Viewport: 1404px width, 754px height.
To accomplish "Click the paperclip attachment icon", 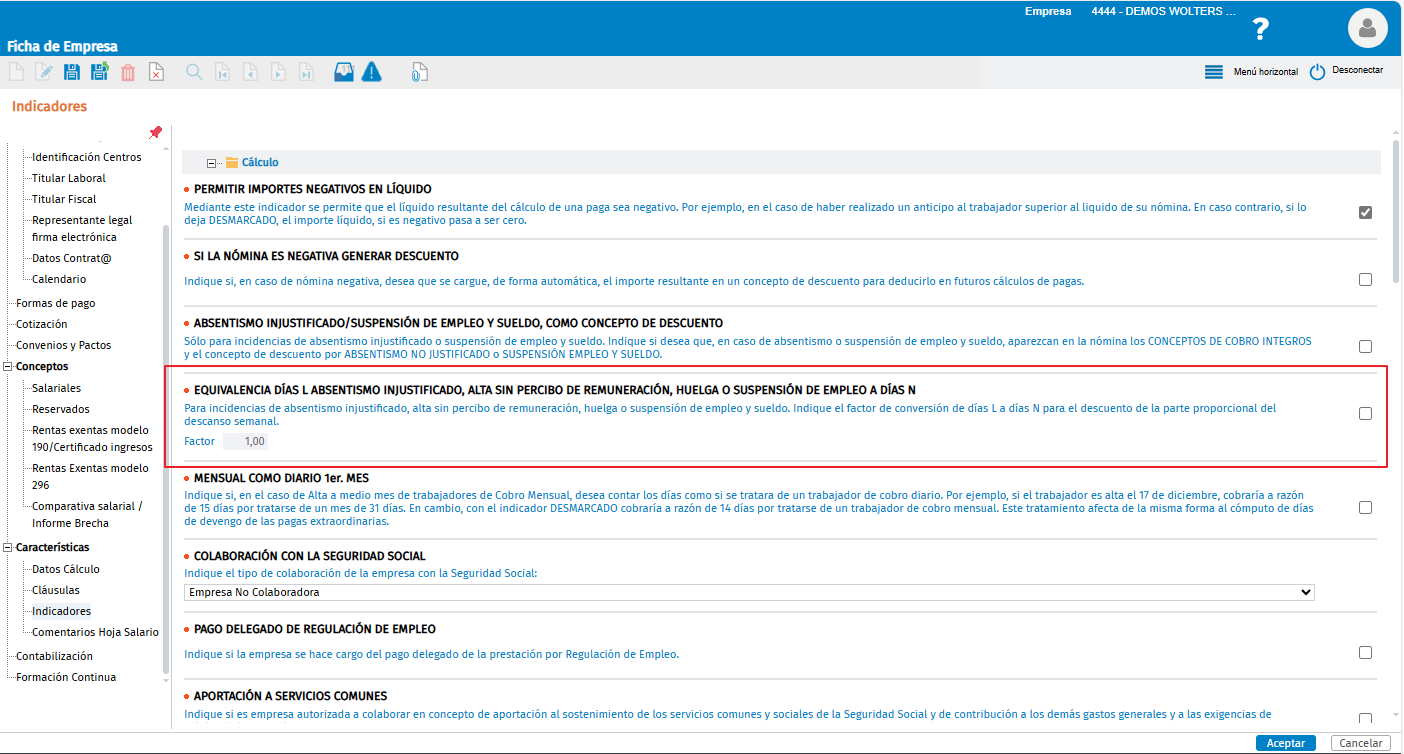I will pyautogui.click(x=419, y=72).
